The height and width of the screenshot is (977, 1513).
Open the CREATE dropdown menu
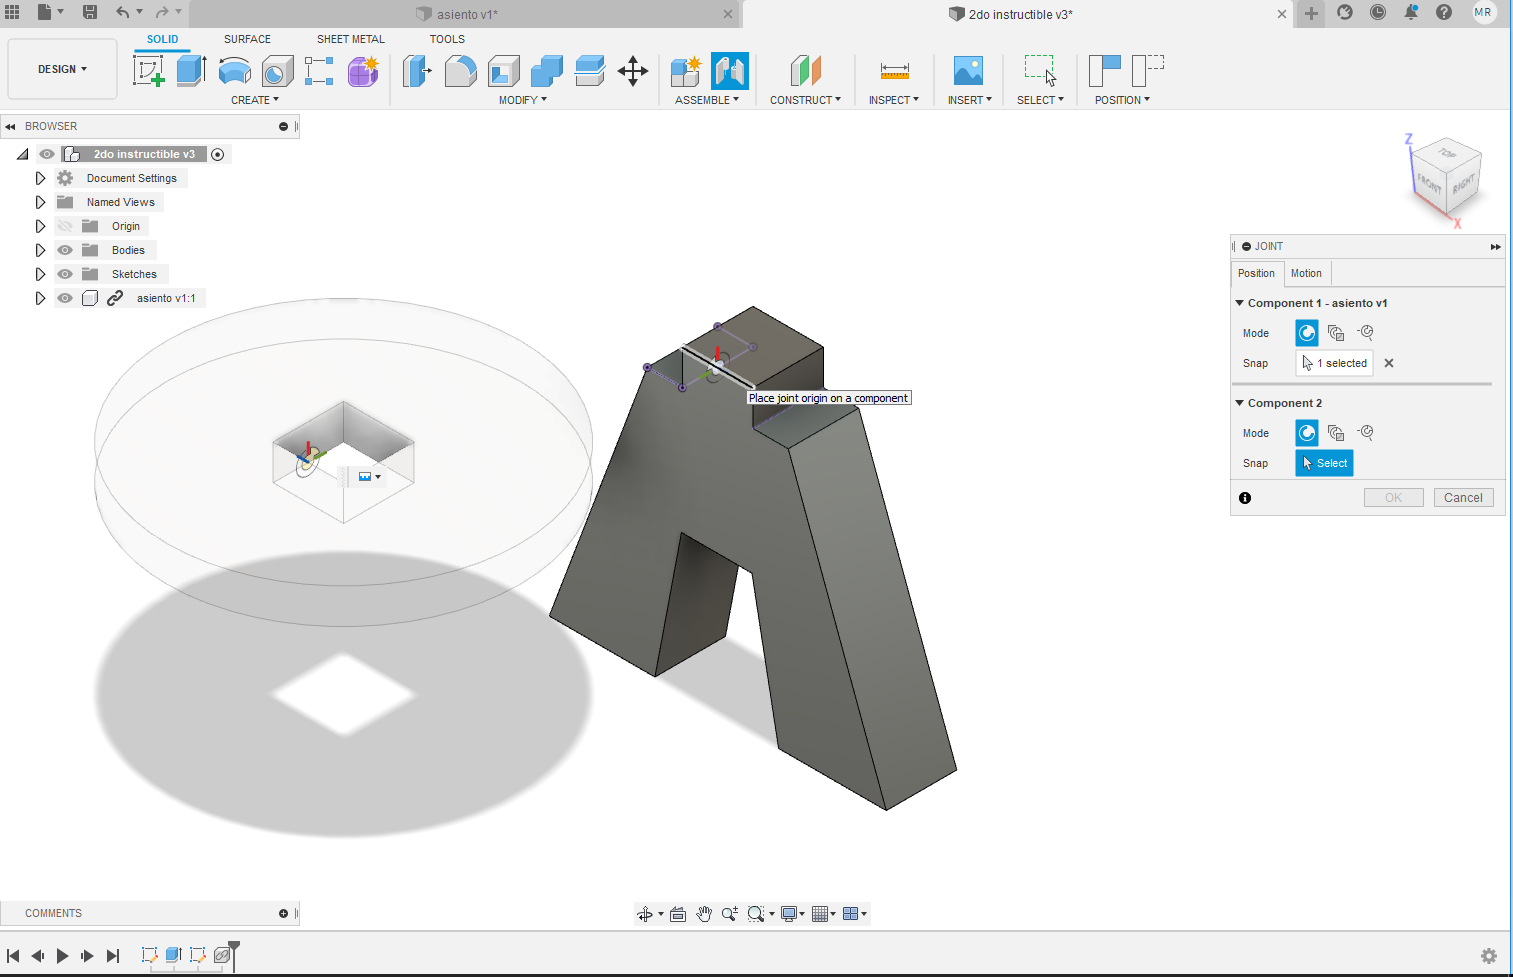pyautogui.click(x=255, y=100)
